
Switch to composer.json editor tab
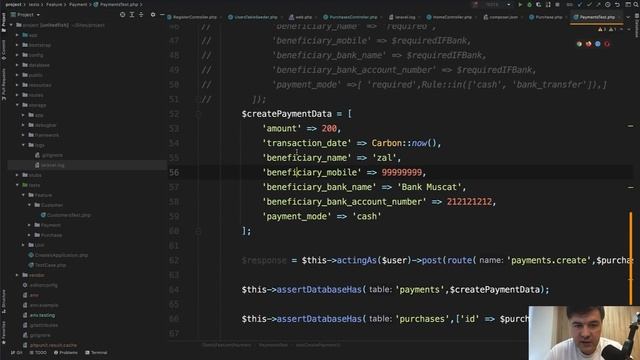coord(502,17)
